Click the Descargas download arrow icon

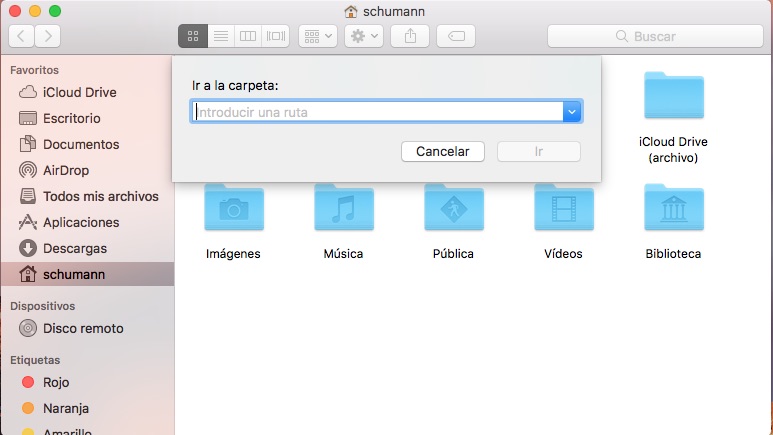click(x=28, y=248)
